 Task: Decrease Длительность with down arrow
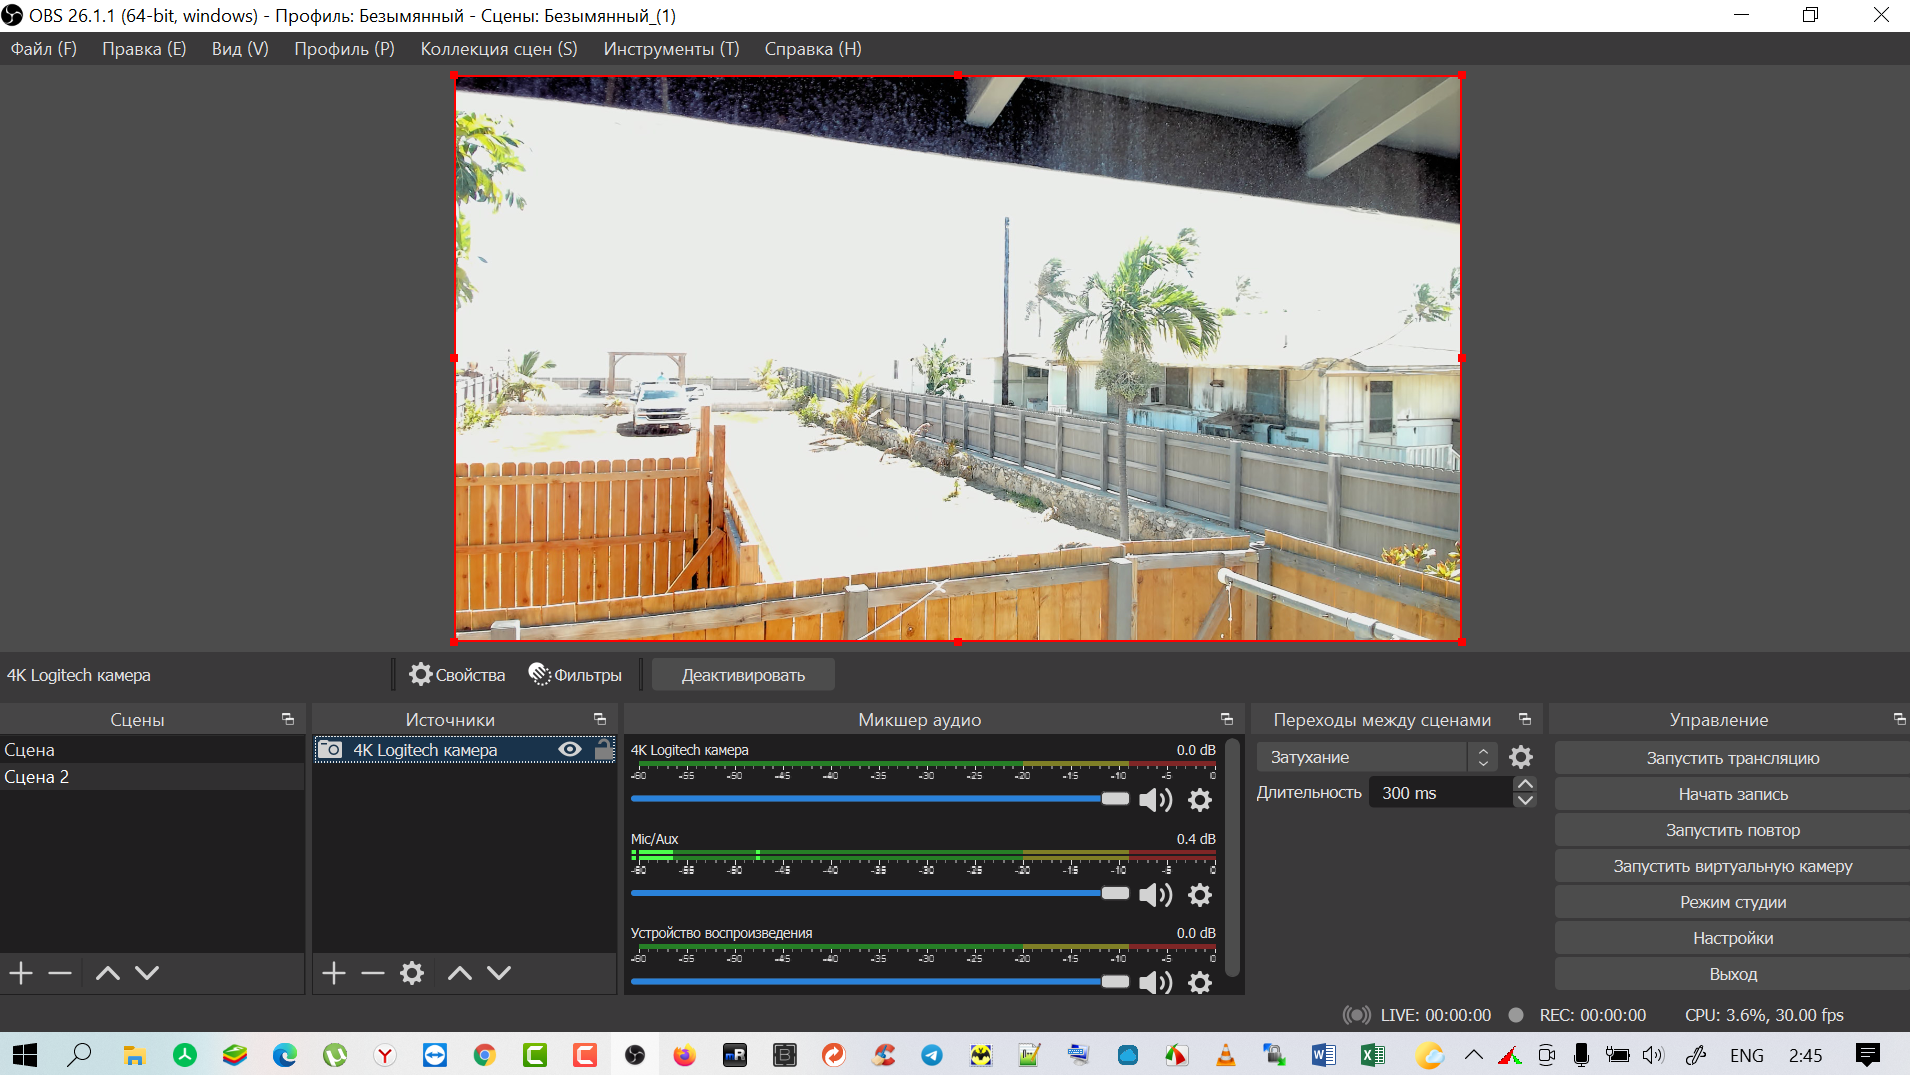coord(1525,800)
